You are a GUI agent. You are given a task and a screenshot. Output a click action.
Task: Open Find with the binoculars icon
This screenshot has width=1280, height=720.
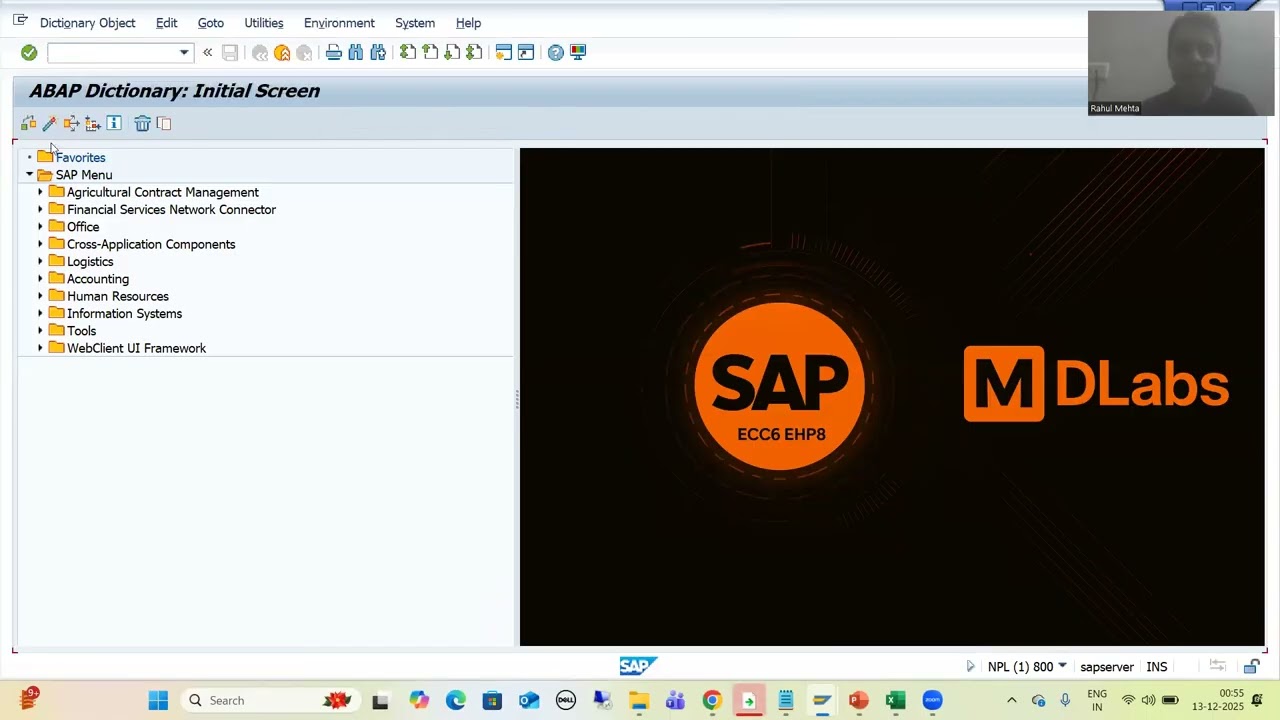(x=355, y=52)
